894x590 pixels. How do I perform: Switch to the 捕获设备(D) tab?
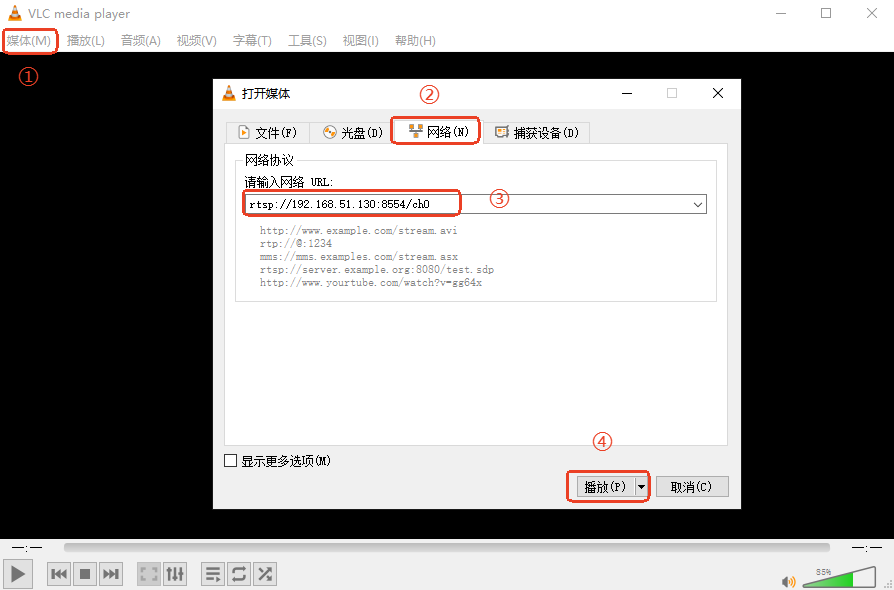click(x=537, y=132)
